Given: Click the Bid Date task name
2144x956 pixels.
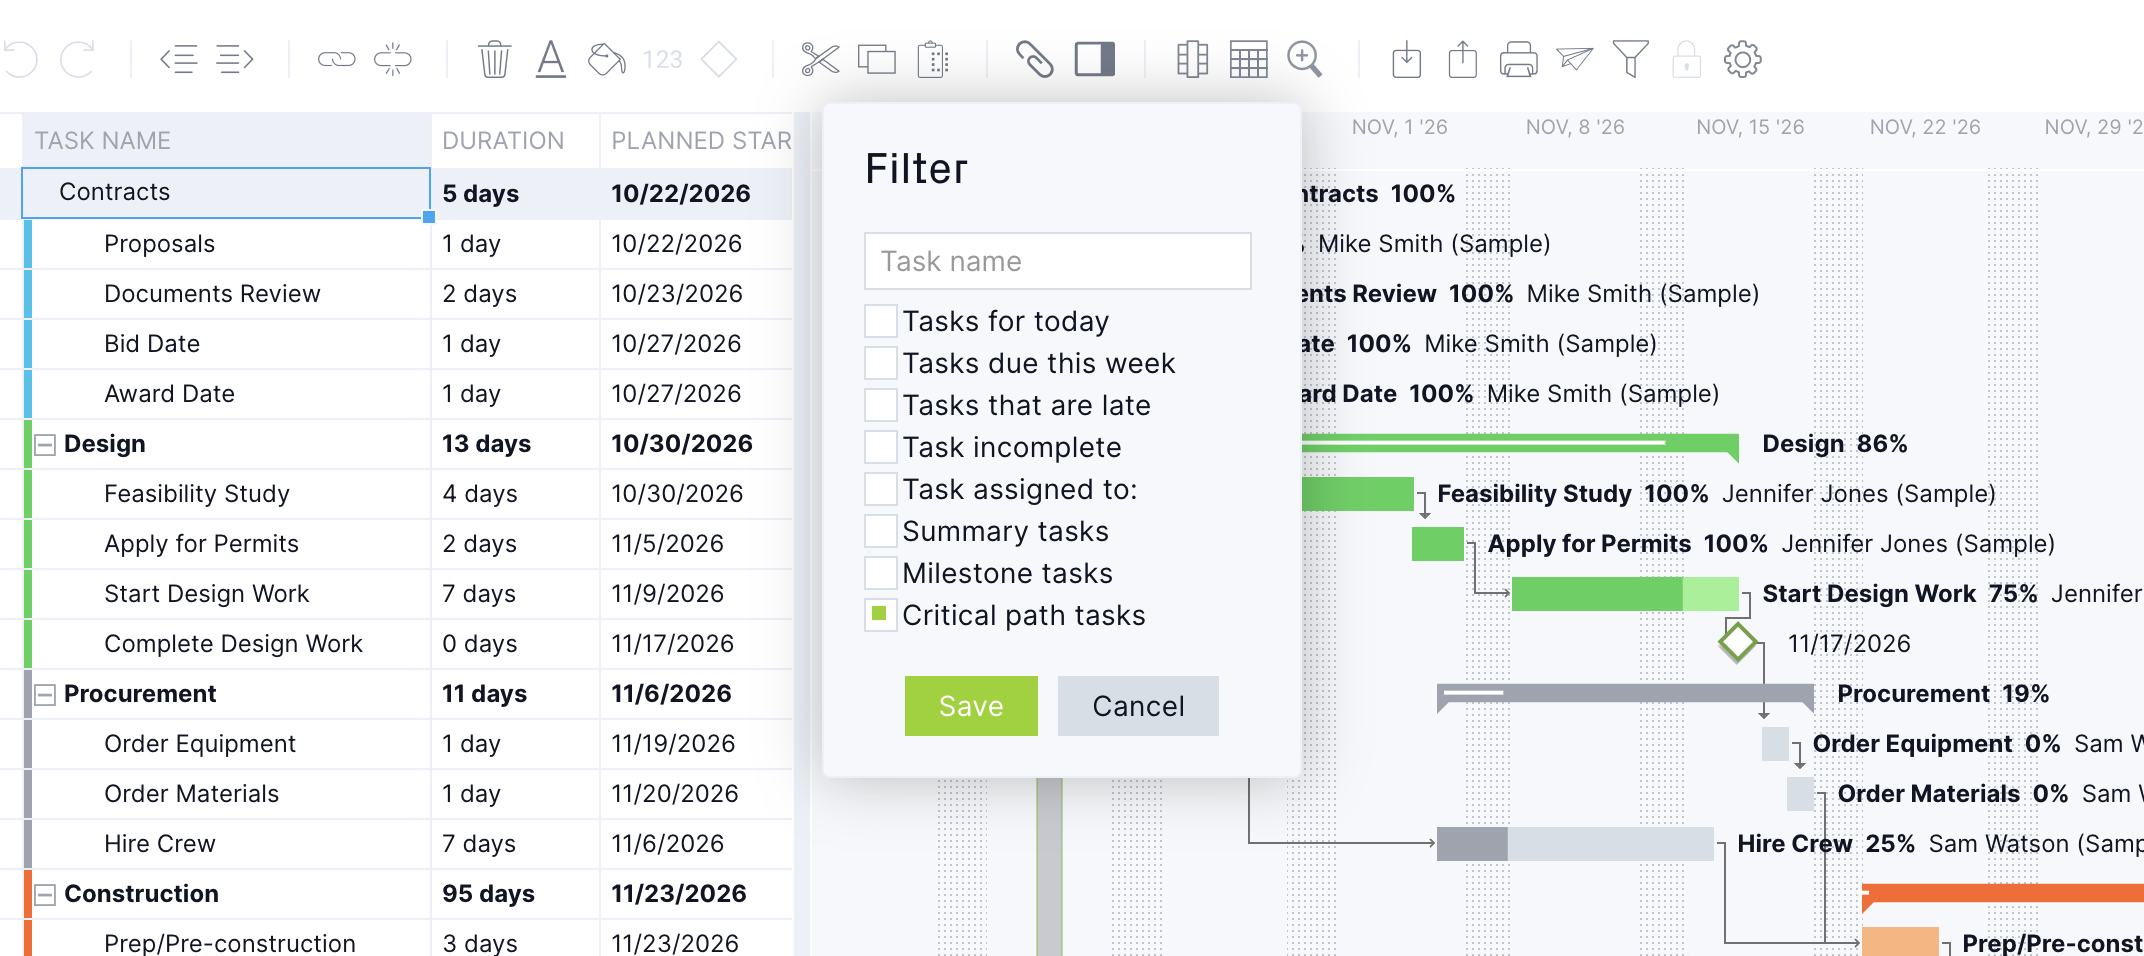Looking at the screenshot, I should 152,344.
